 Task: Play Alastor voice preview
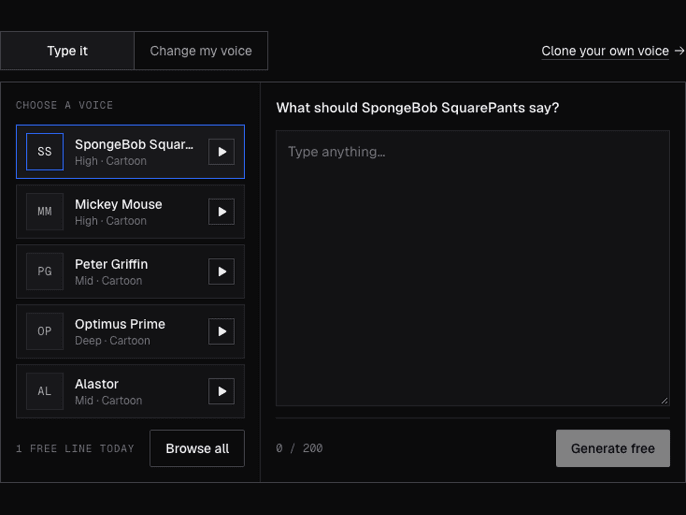[x=221, y=391]
